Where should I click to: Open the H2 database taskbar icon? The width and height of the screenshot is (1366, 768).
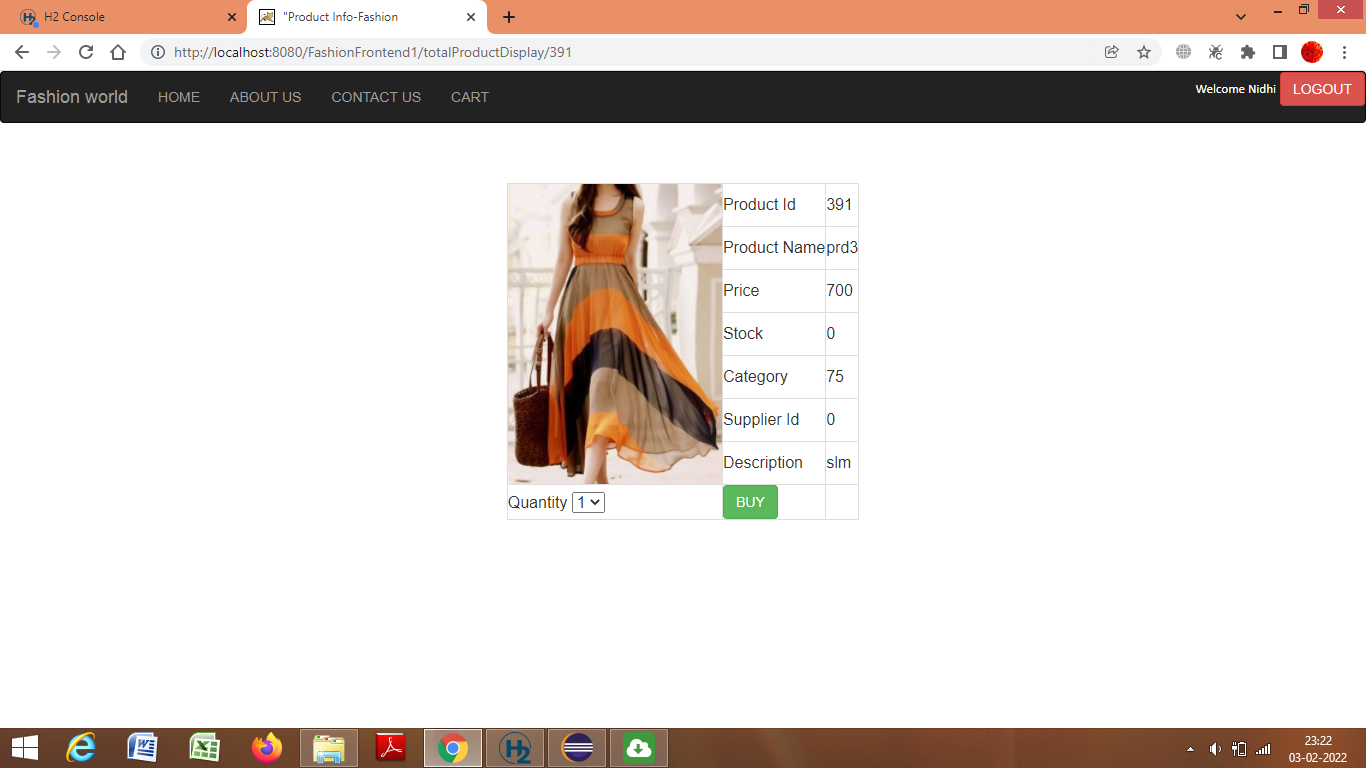click(x=515, y=748)
